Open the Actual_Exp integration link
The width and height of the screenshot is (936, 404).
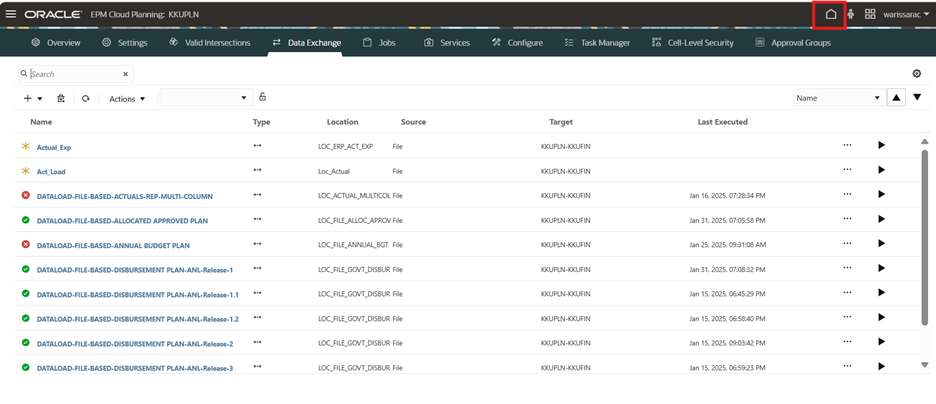pyautogui.click(x=54, y=147)
